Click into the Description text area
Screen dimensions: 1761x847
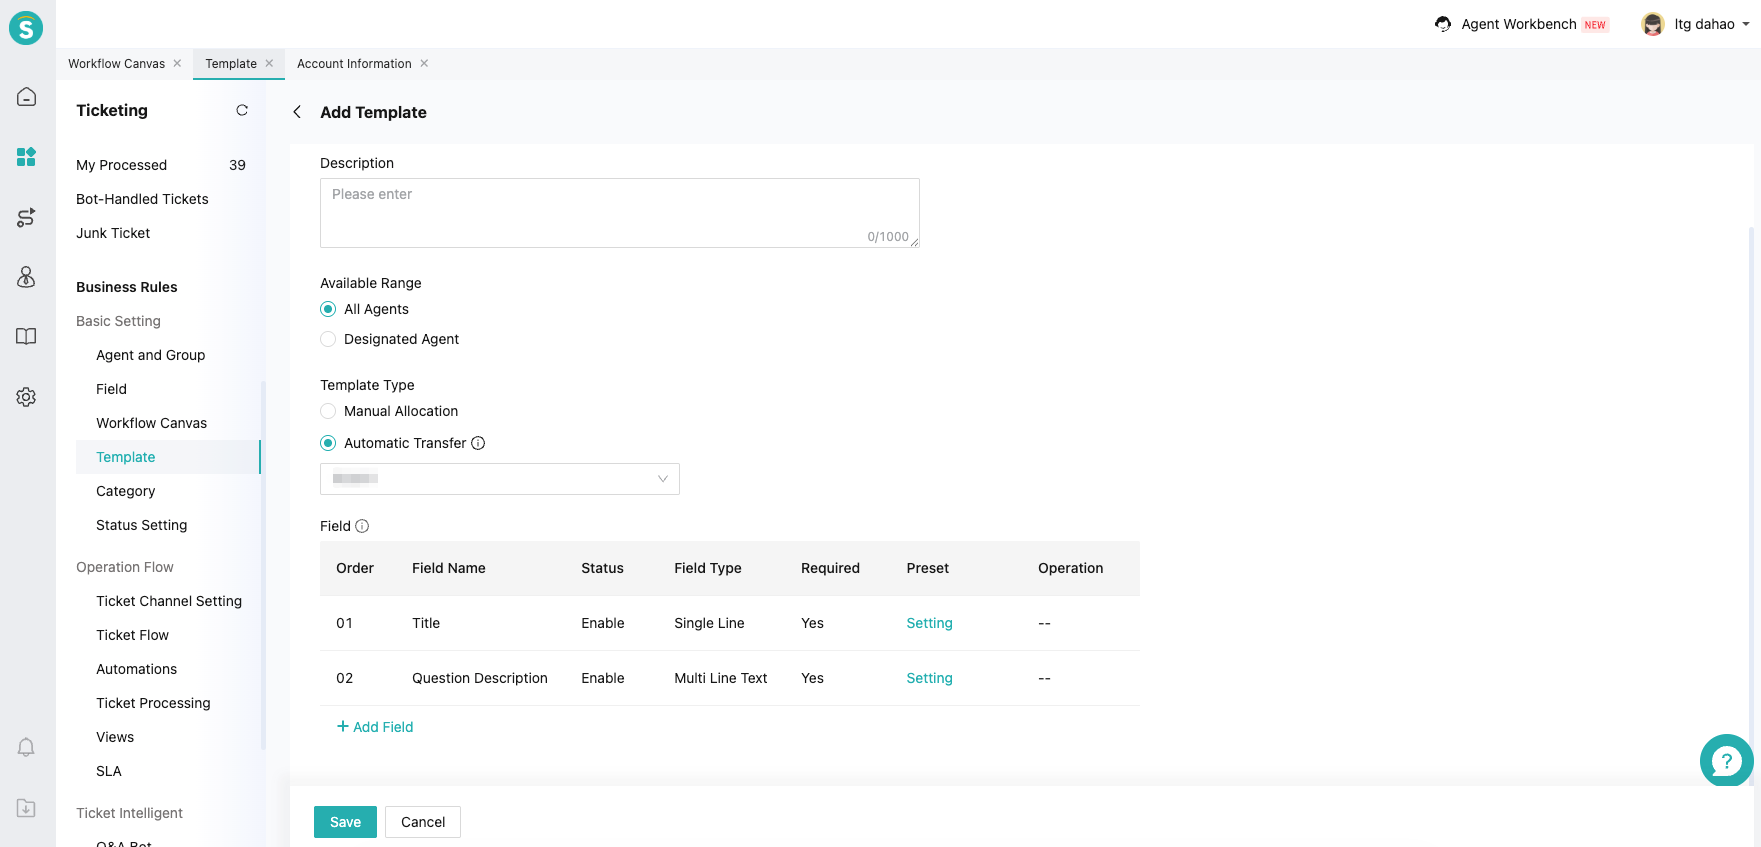pos(619,212)
